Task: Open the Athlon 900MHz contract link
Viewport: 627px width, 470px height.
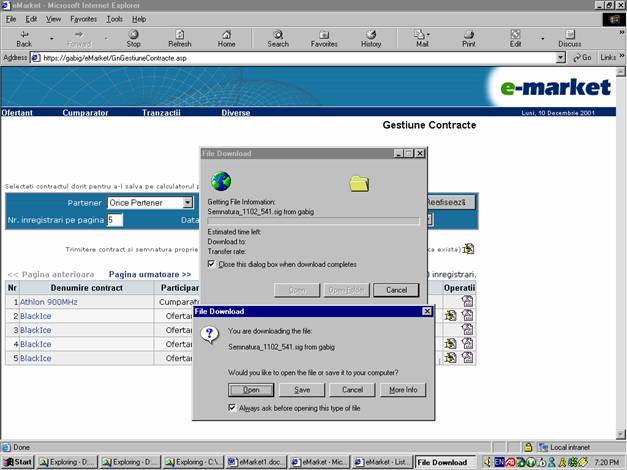Action: click(48, 301)
